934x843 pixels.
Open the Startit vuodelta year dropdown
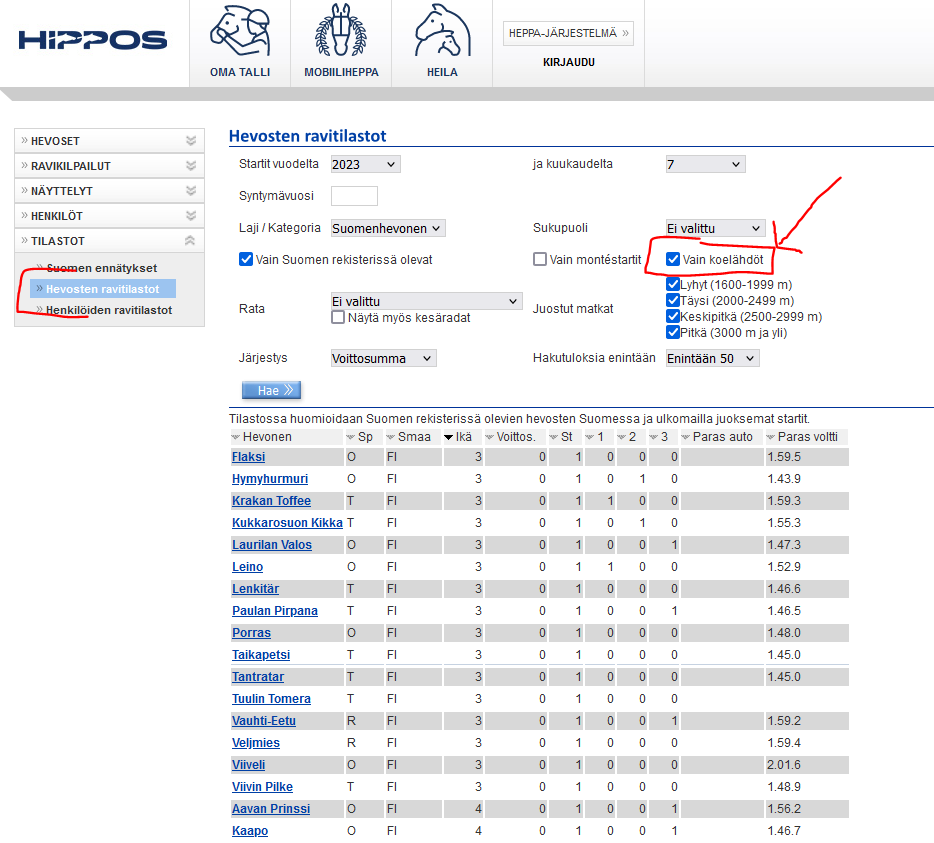coord(365,164)
